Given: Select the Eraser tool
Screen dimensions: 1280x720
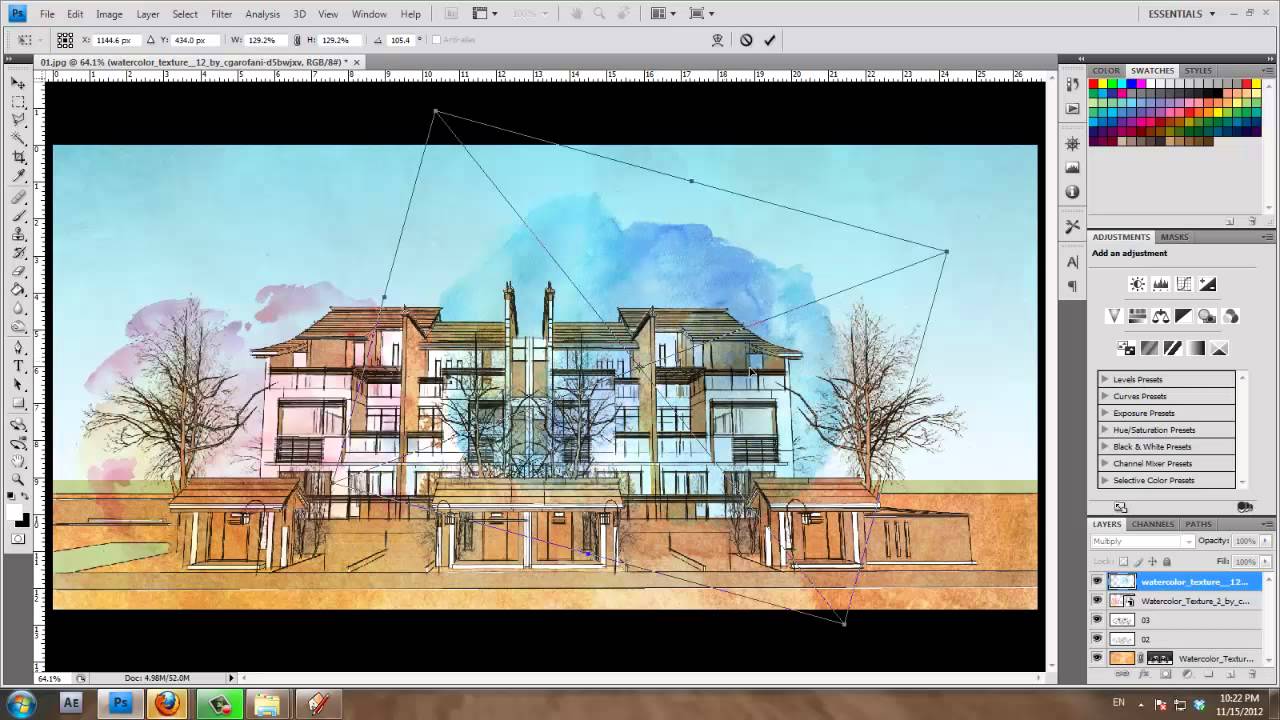Looking at the screenshot, I should pyautogui.click(x=18, y=272).
